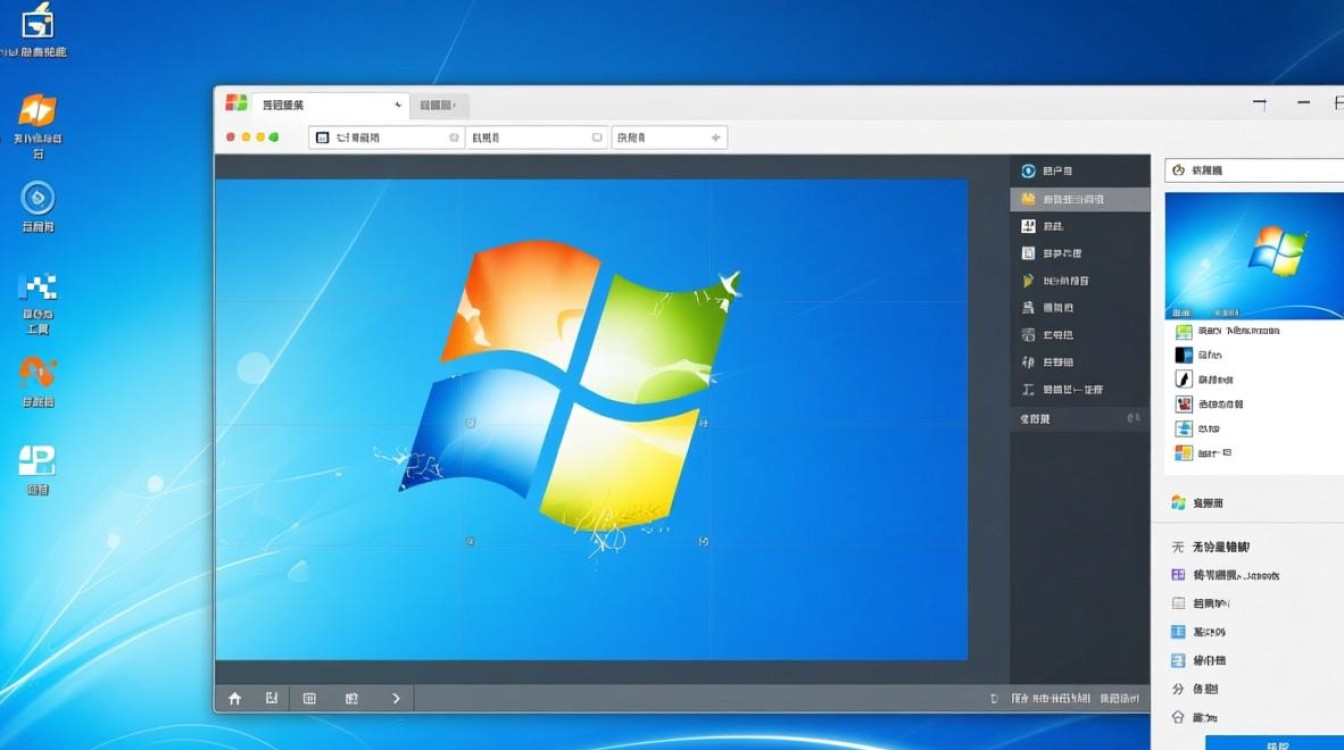
Task: Click the yellow pencil icon in dark sidebar
Action: (x=1027, y=281)
